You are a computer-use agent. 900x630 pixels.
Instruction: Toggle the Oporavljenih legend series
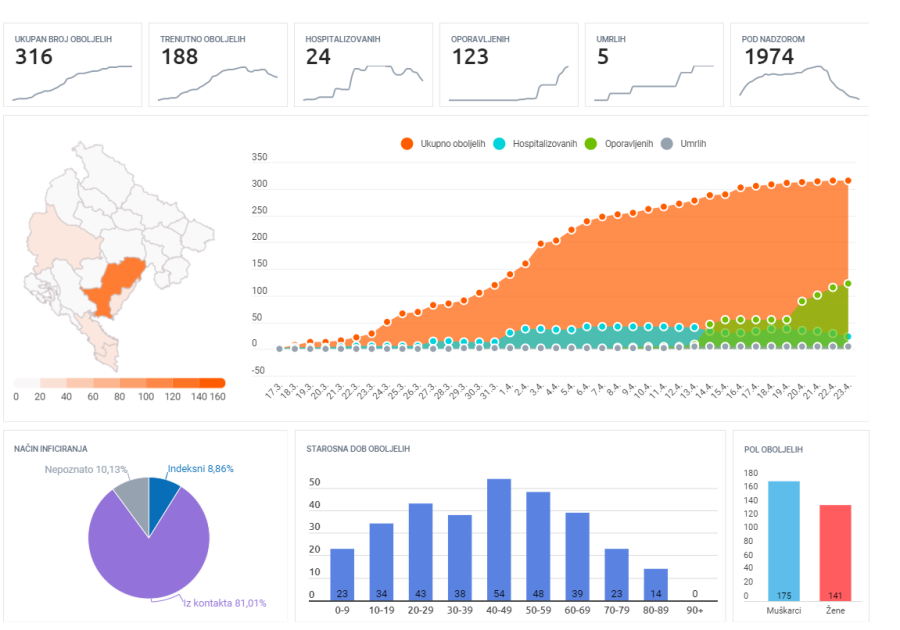619,143
